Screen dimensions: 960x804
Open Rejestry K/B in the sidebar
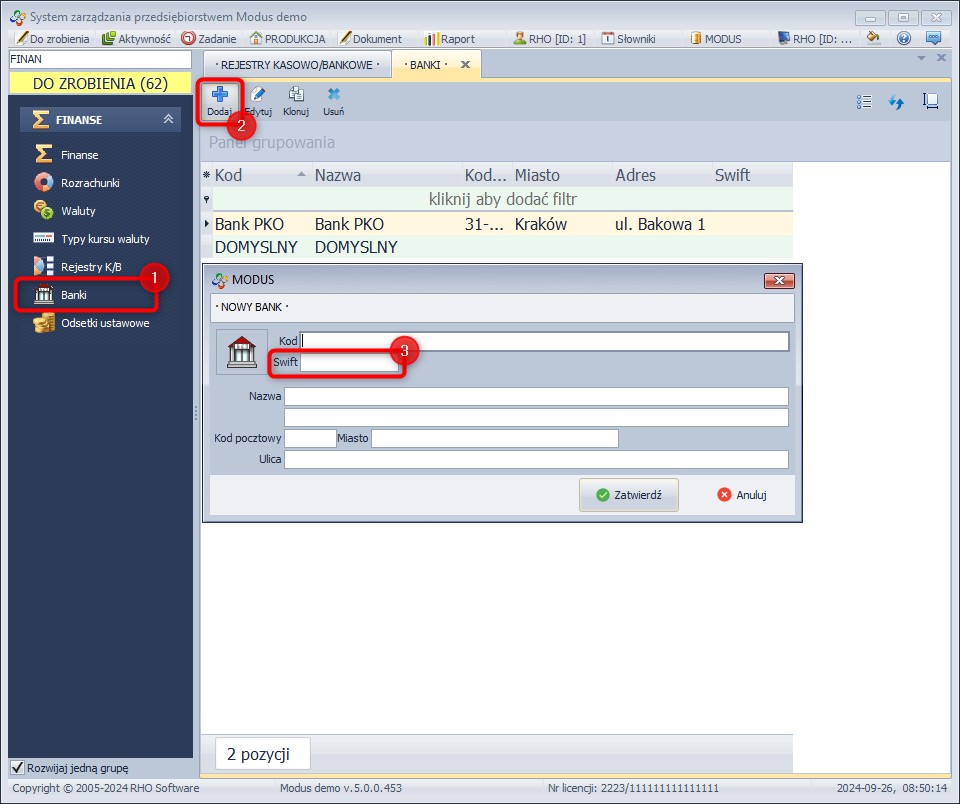(90, 267)
